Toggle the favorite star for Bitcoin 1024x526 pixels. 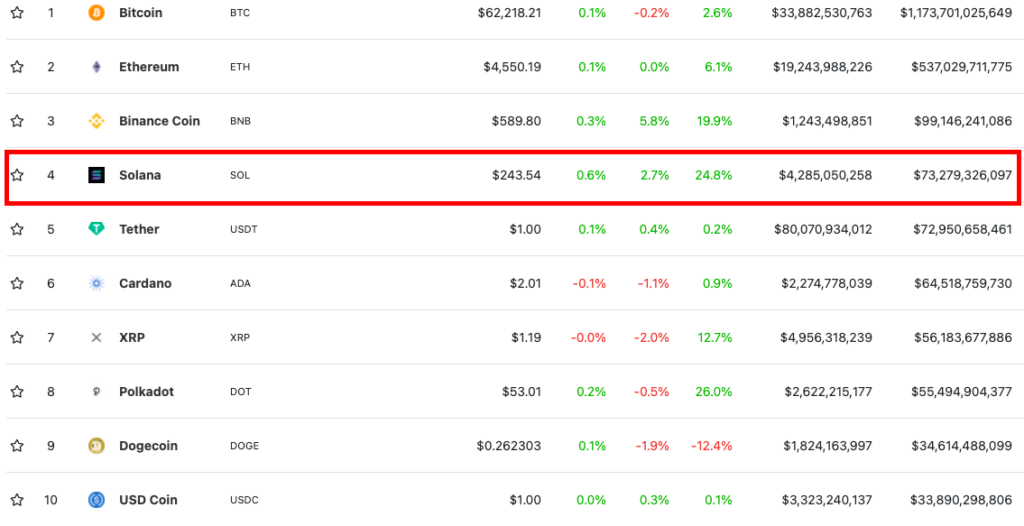click(17, 13)
